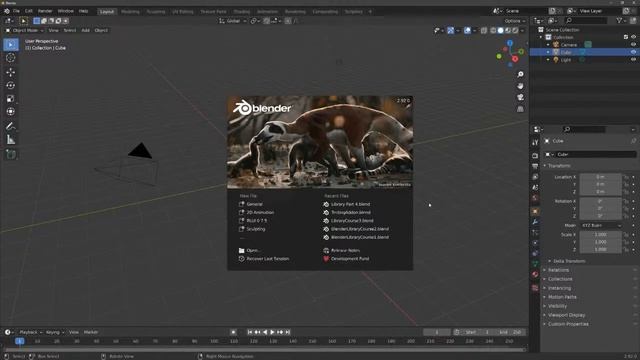This screenshot has height=360, width=640.
Task: Select the Select Box tool
Action: click(x=11, y=44)
